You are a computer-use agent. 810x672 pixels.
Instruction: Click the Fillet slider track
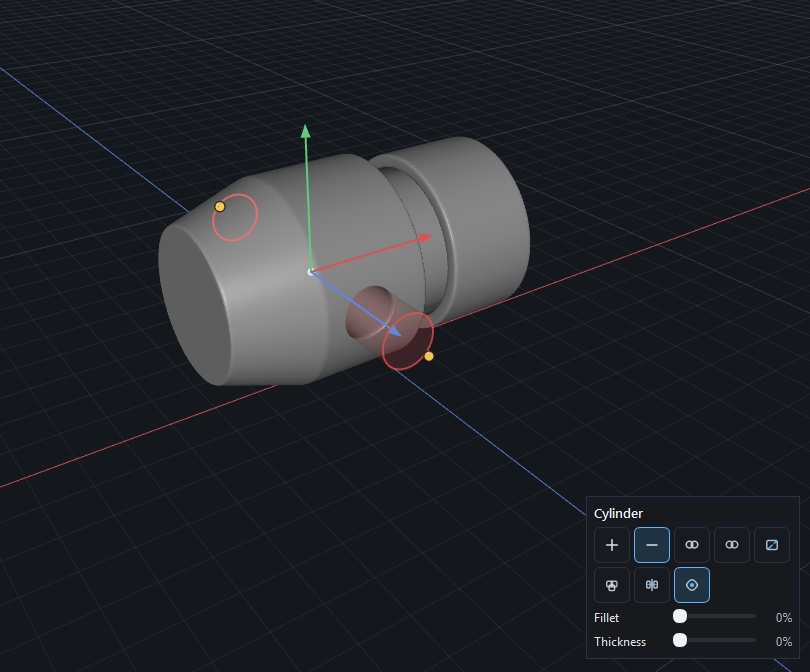point(715,616)
